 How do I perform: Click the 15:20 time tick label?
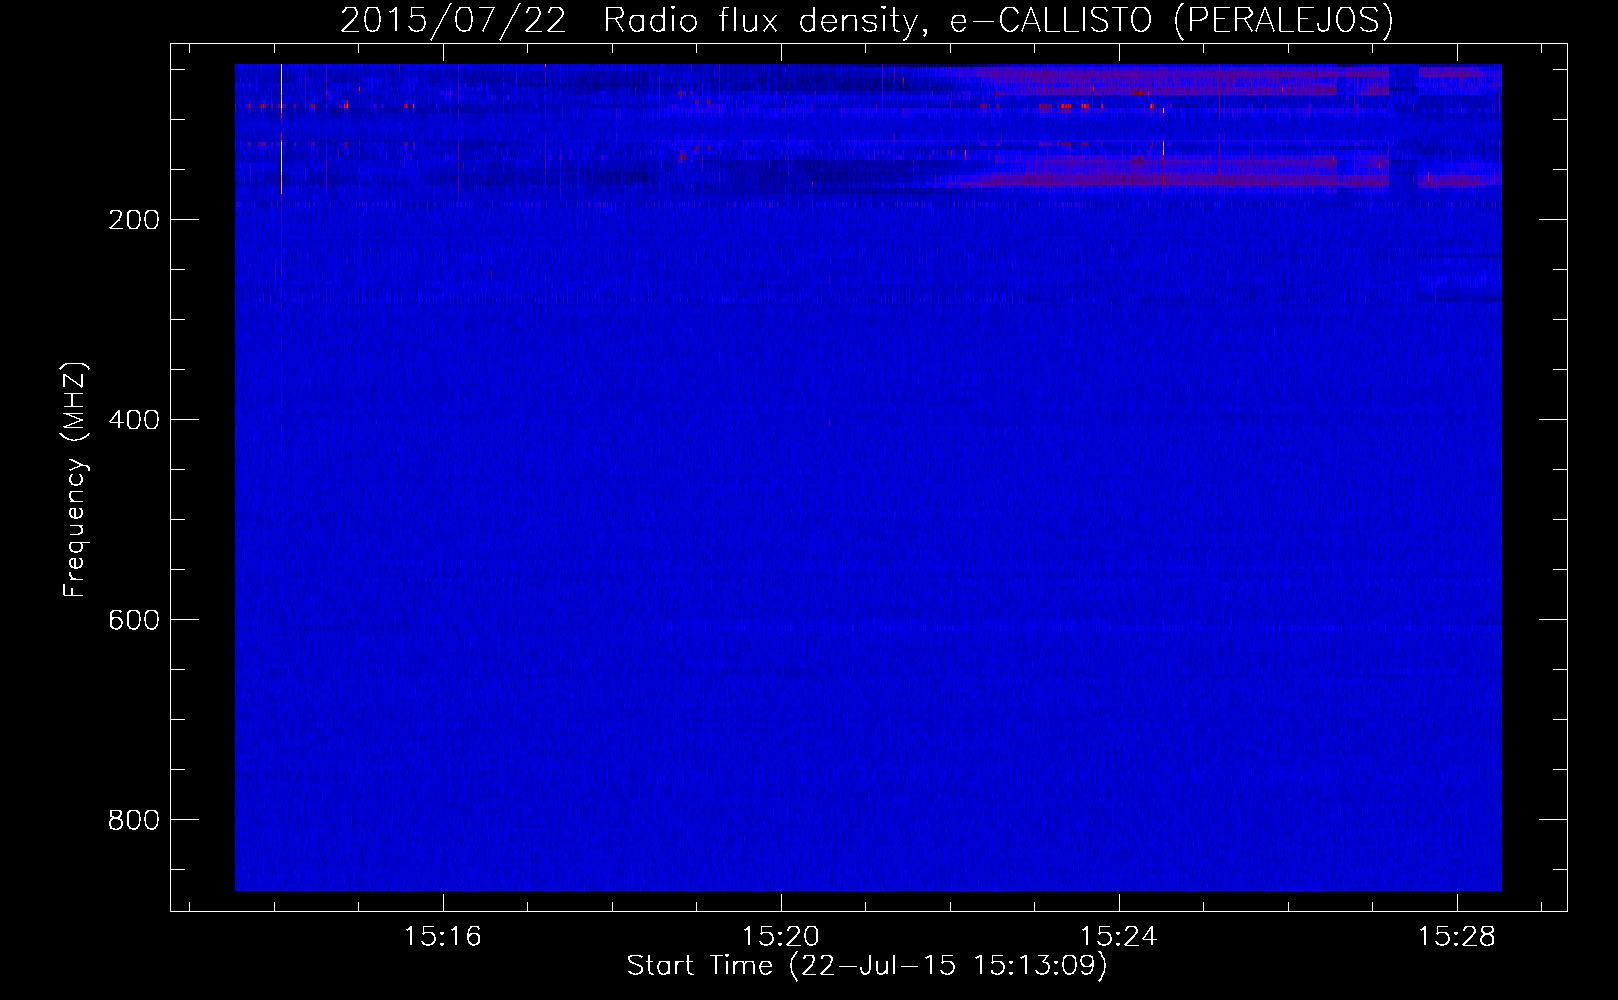click(x=780, y=936)
